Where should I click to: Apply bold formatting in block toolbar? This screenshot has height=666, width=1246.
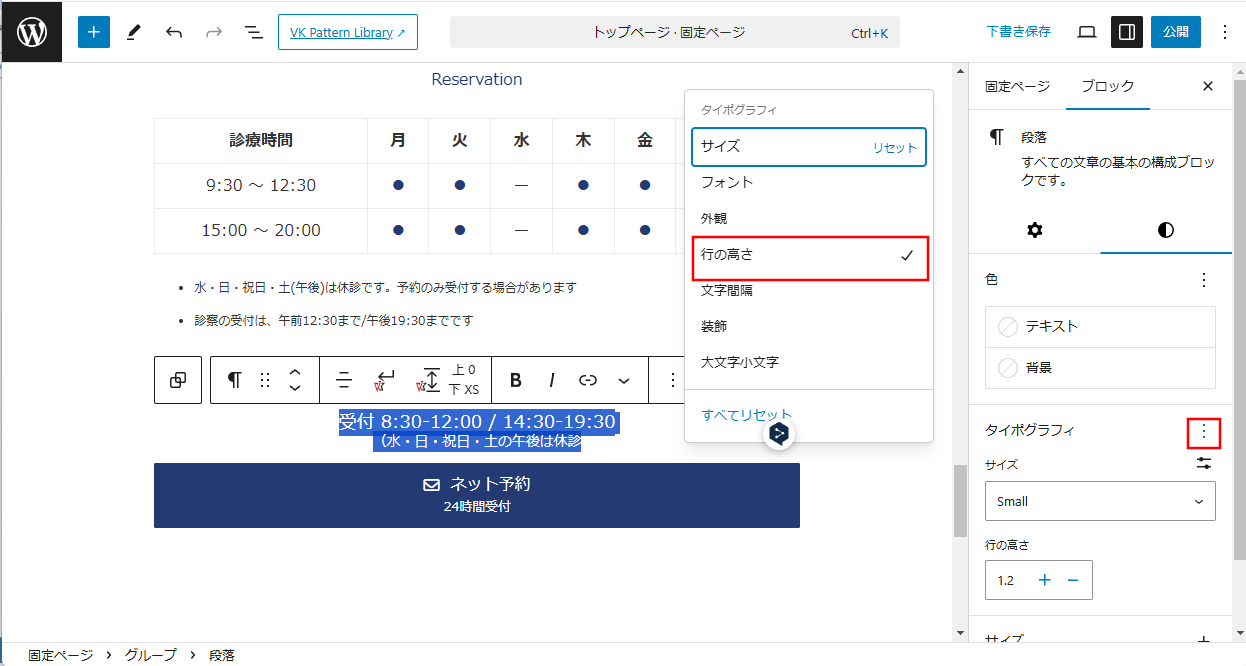516,380
